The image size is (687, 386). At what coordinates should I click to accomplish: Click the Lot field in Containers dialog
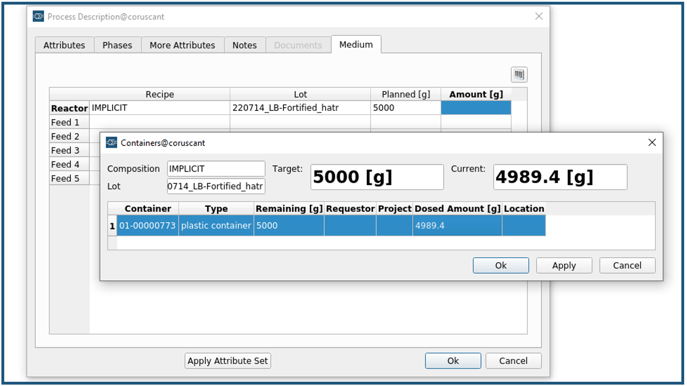coord(216,186)
